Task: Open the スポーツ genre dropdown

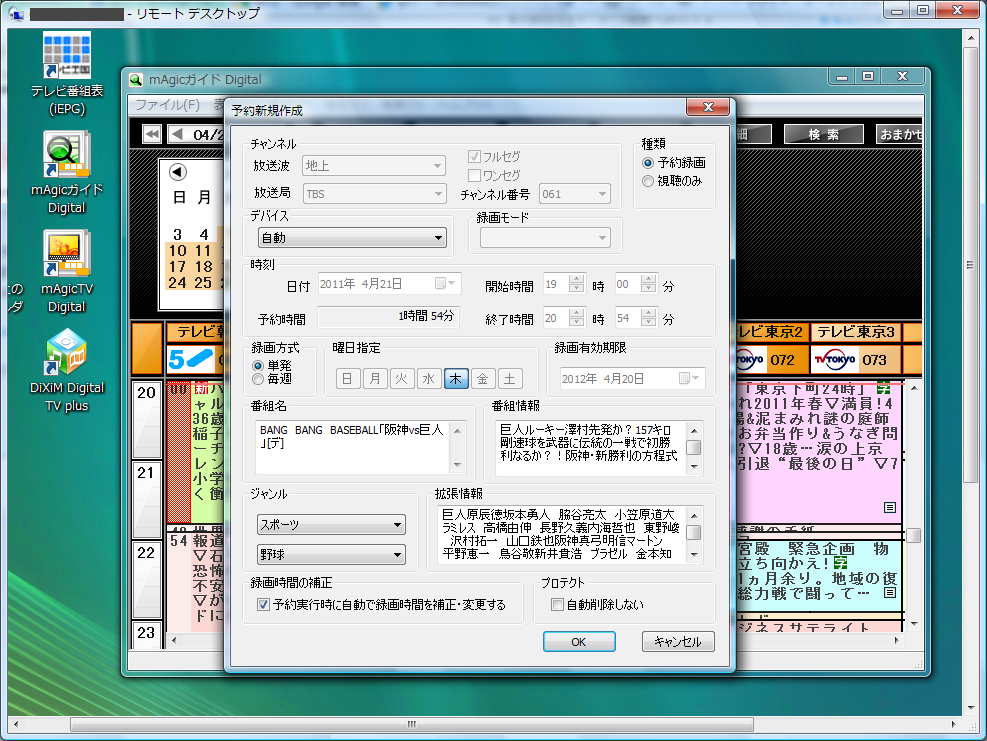Action: tap(331, 525)
